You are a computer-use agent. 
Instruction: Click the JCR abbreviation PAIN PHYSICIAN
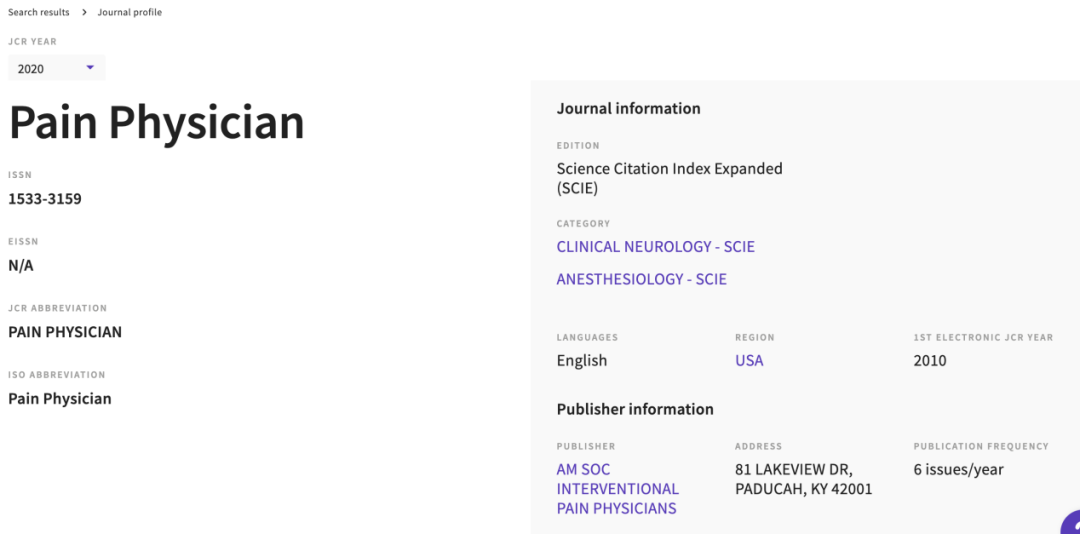(x=65, y=332)
